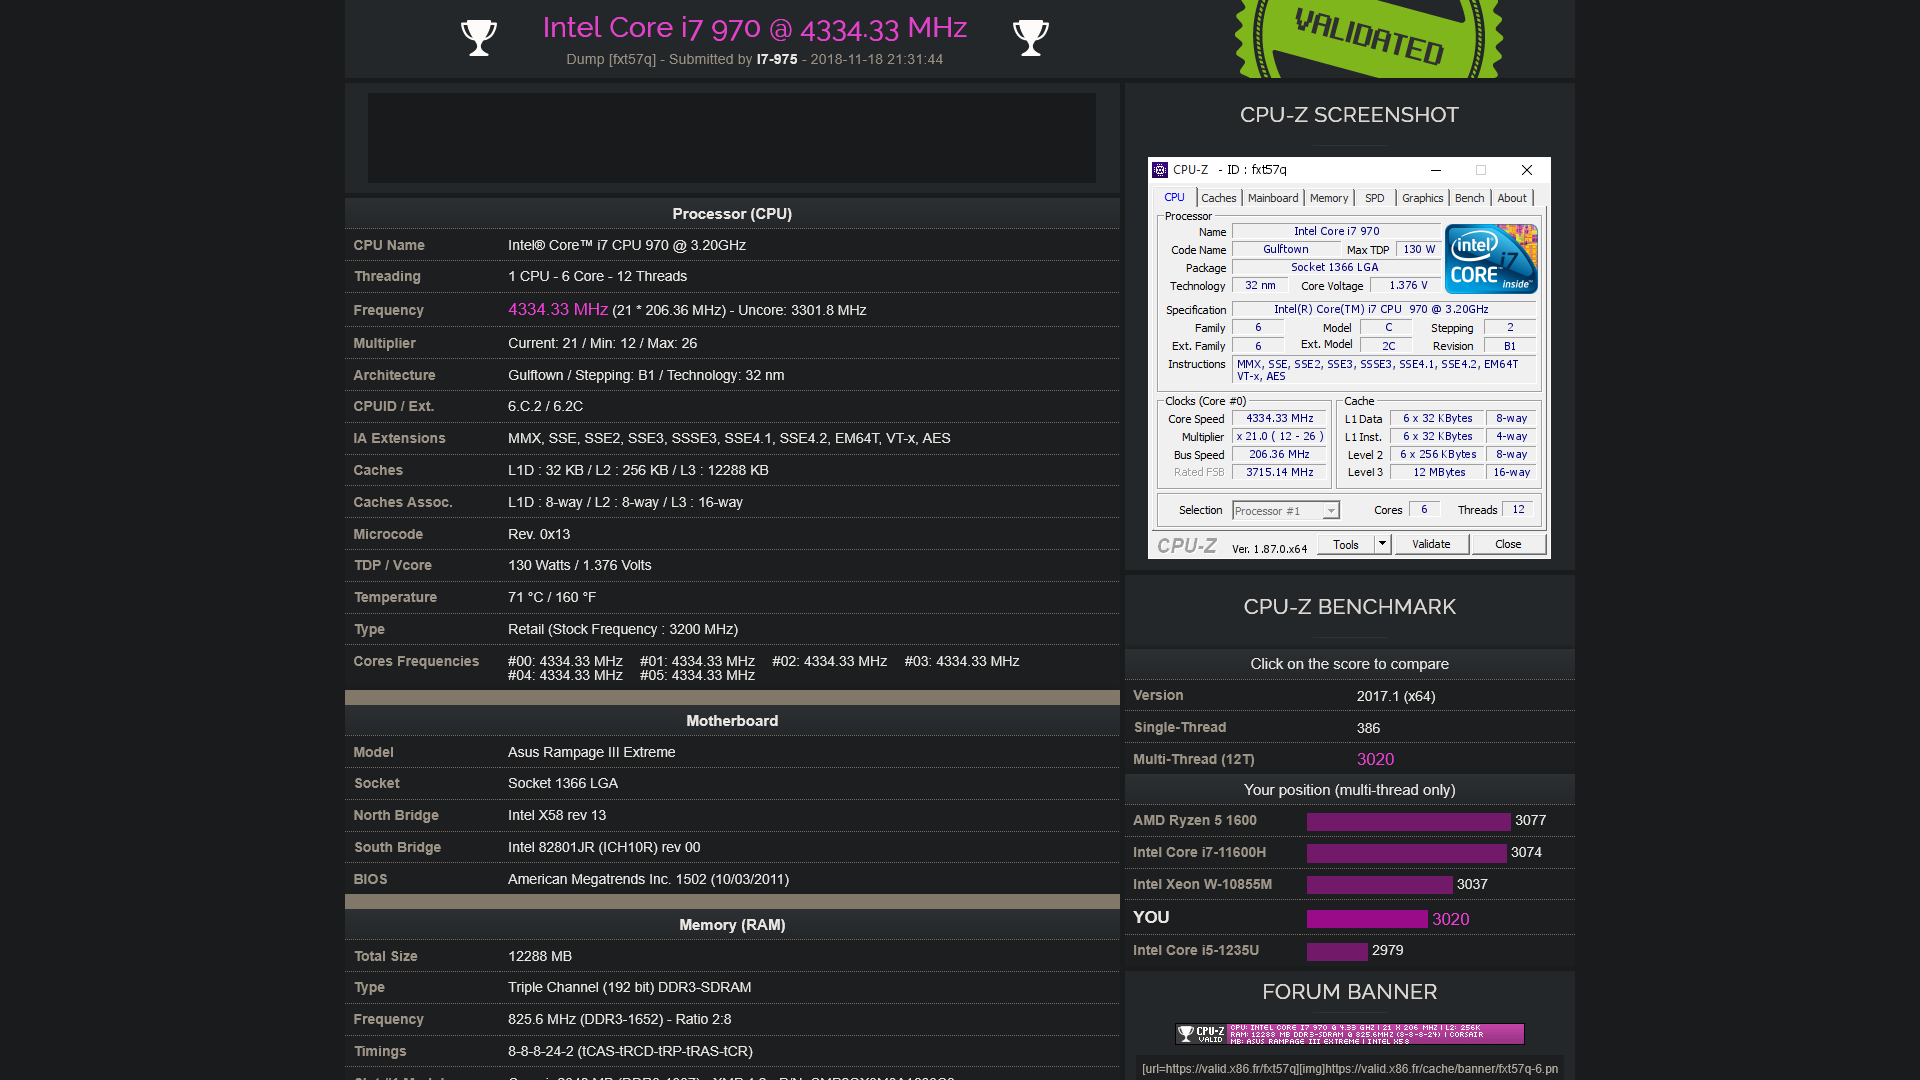Screen dimensions: 1920x1080
Task: Click the Timings 8-8-8-24-2 value
Action: pyautogui.click(x=630, y=1052)
